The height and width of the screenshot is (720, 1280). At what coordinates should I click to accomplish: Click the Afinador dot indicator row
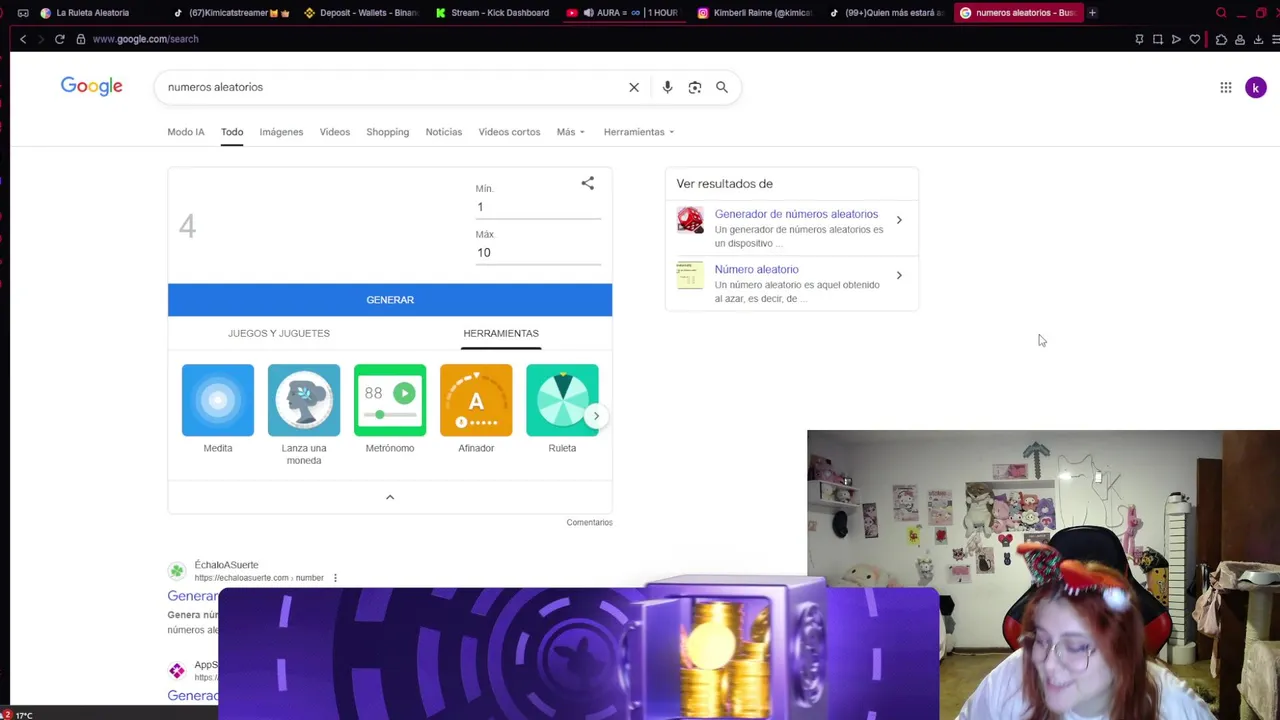pyautogui.click(x=476, y=422)
